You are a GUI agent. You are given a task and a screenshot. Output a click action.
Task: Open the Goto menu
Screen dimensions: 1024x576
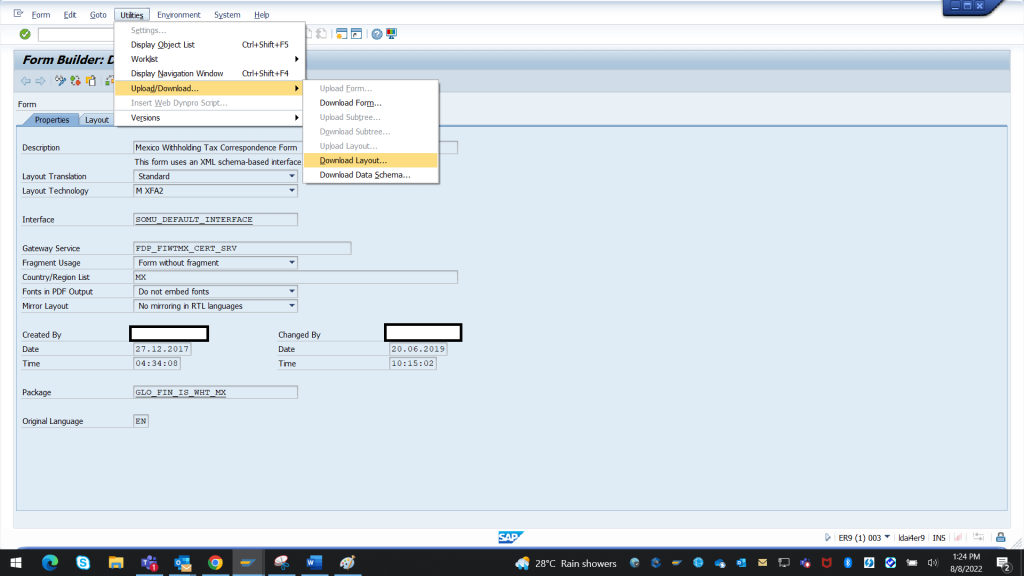point(98,14)
